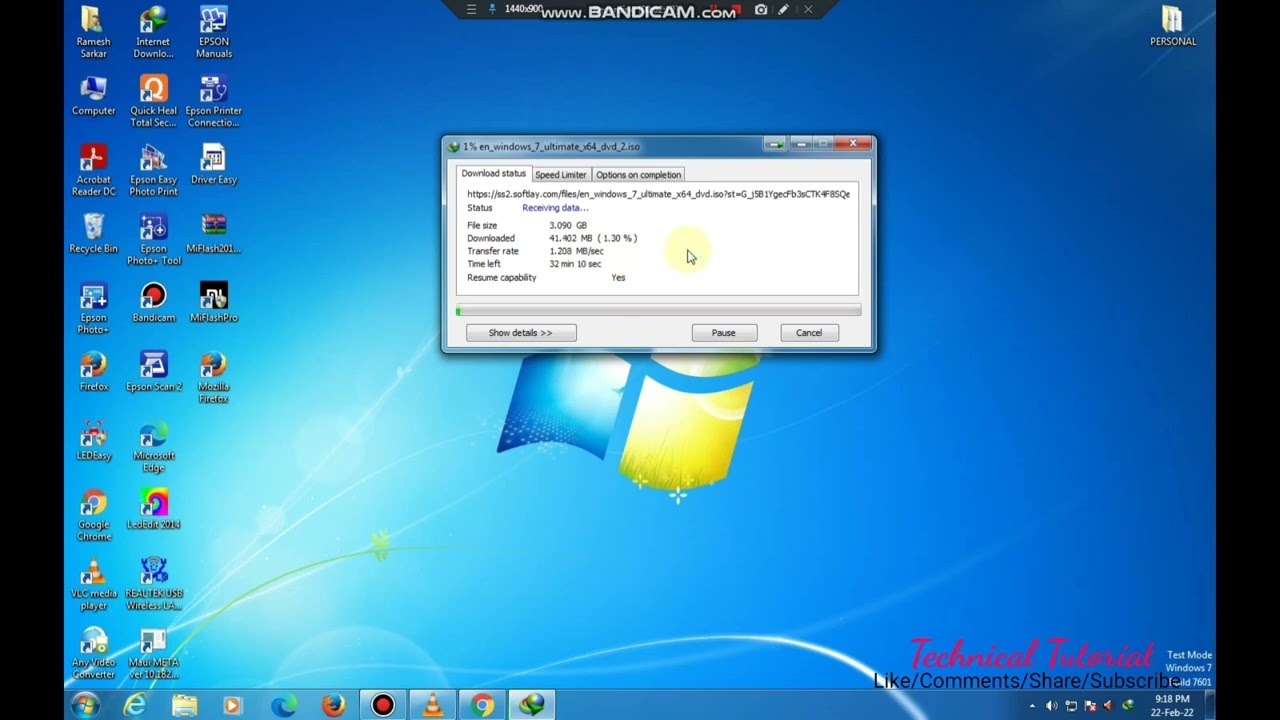
Task: Open the taskbar clock 9:18 PM
Action: (x=1172, y=706)
